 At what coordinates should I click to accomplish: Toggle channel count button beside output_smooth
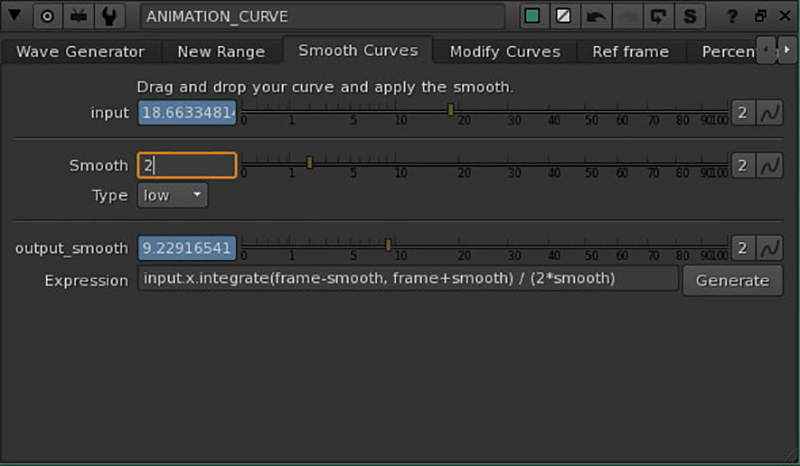[x=743, y=248]
